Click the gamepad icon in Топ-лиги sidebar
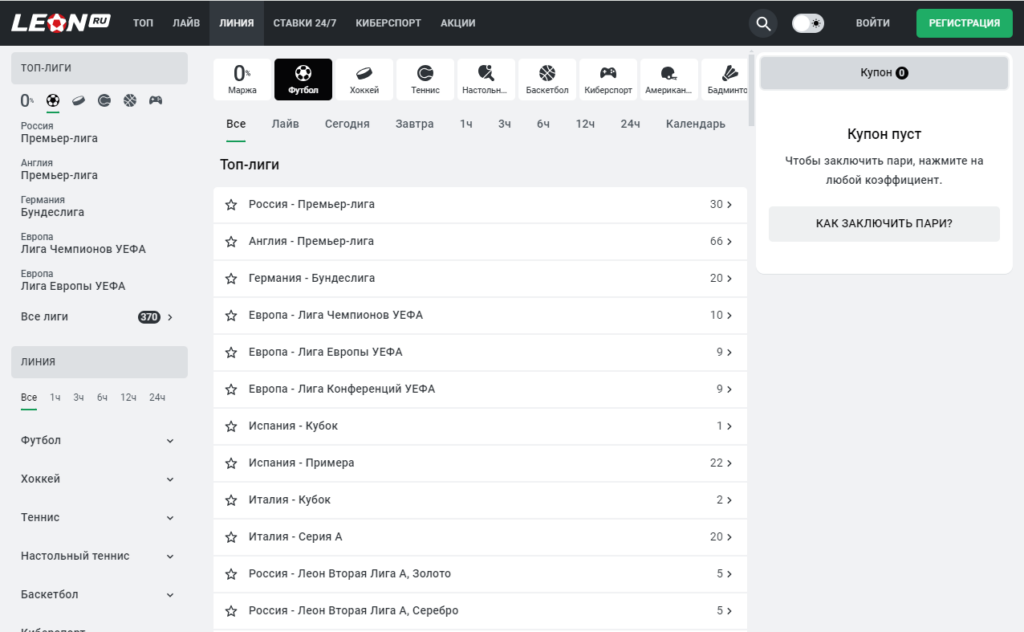1024x632 pixels. point(155,101)
